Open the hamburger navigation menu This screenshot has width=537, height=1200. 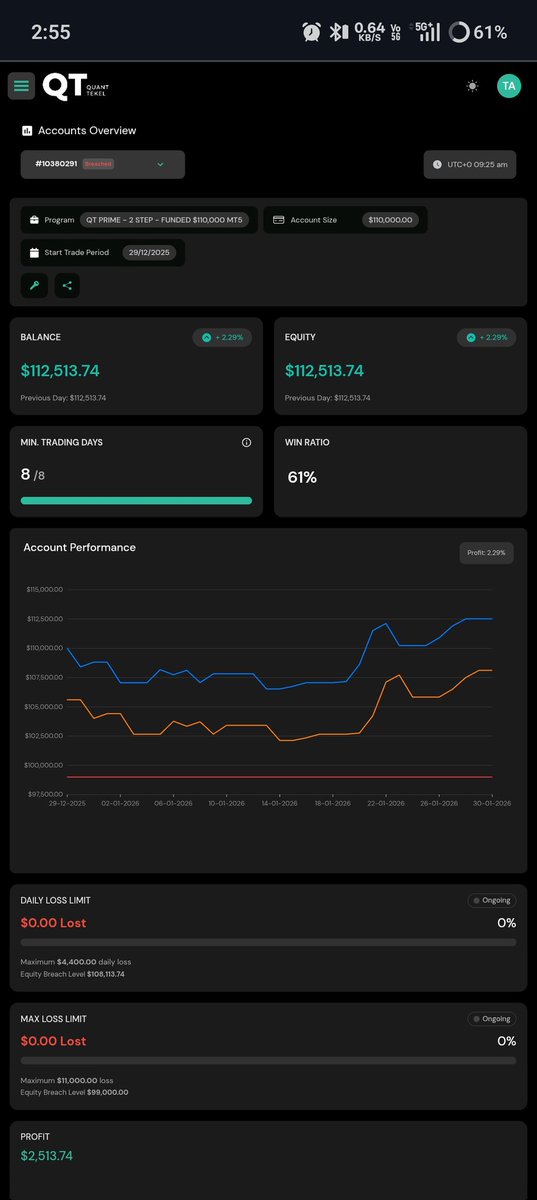pos(21,86)
